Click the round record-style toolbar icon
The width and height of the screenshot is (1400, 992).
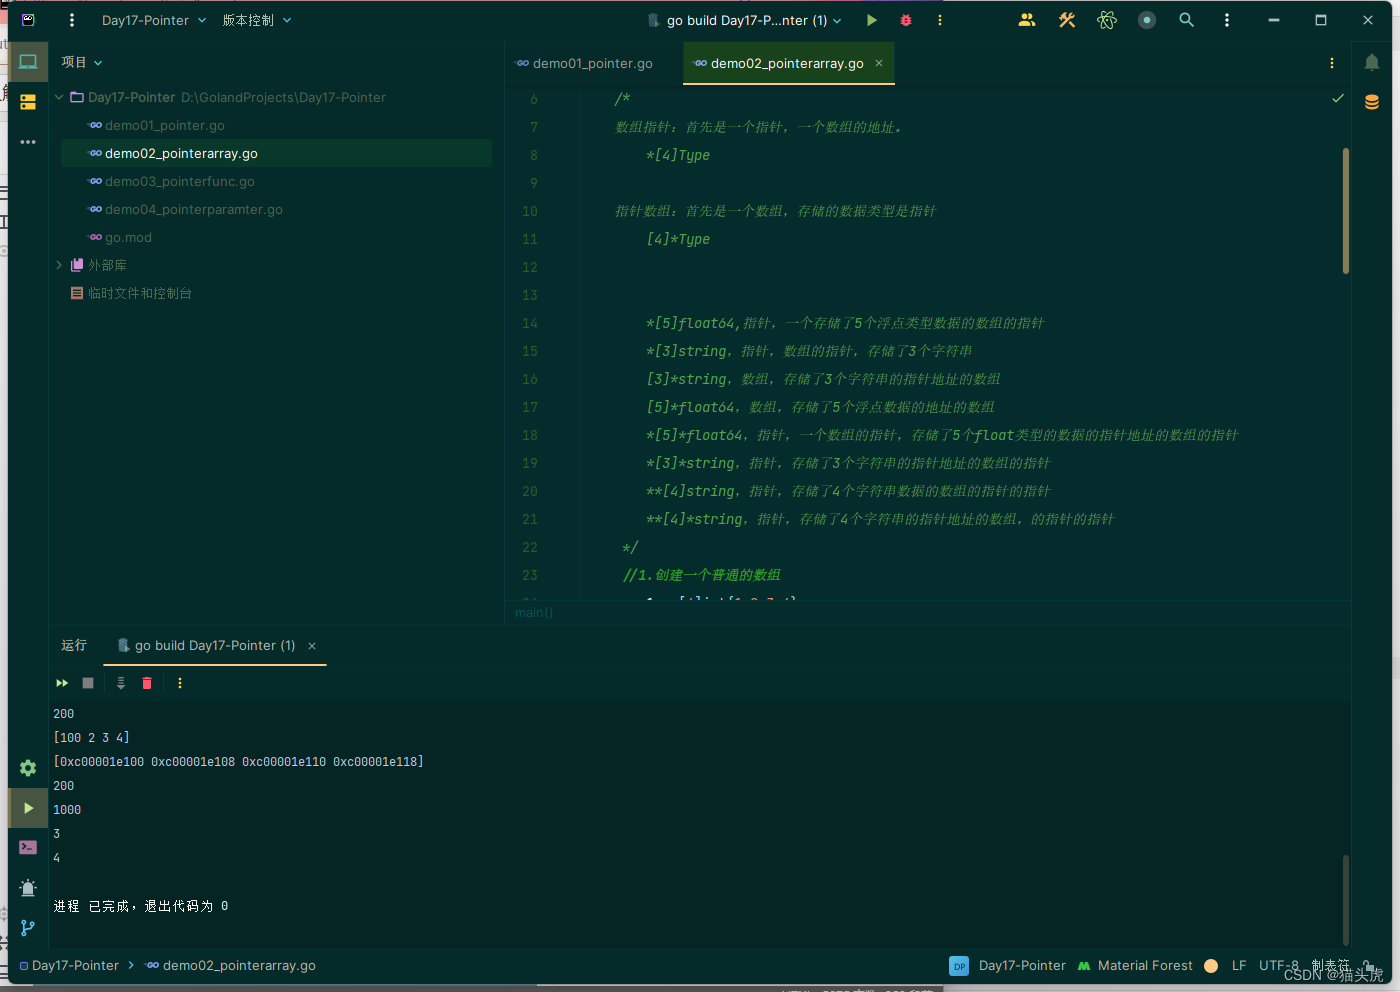[x=1147, y=20]
